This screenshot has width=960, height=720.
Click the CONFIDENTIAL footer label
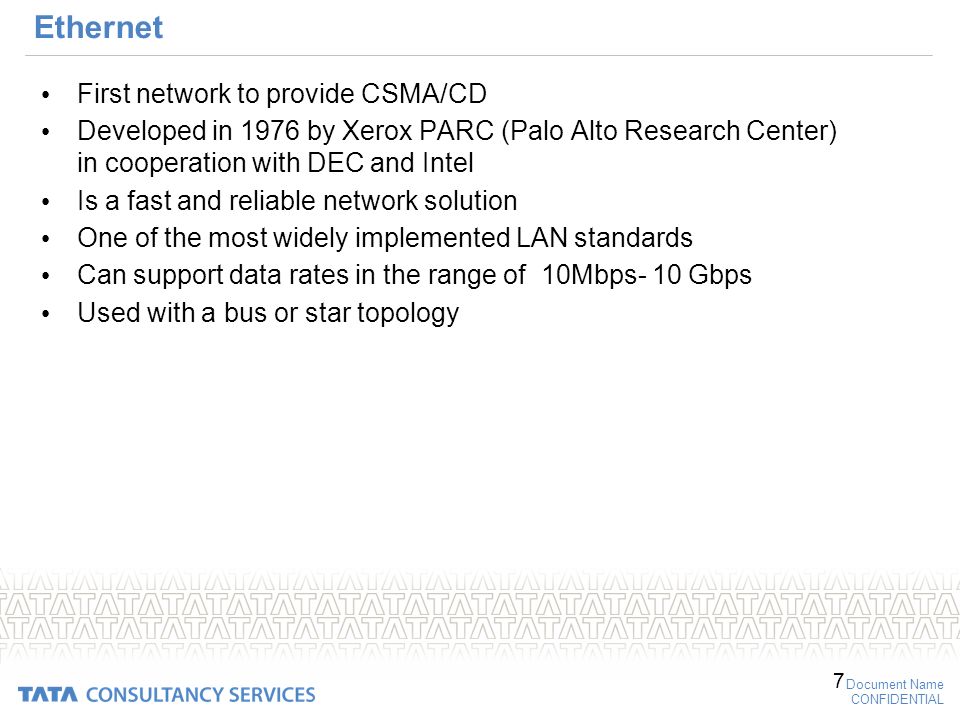tap(897, 699)
